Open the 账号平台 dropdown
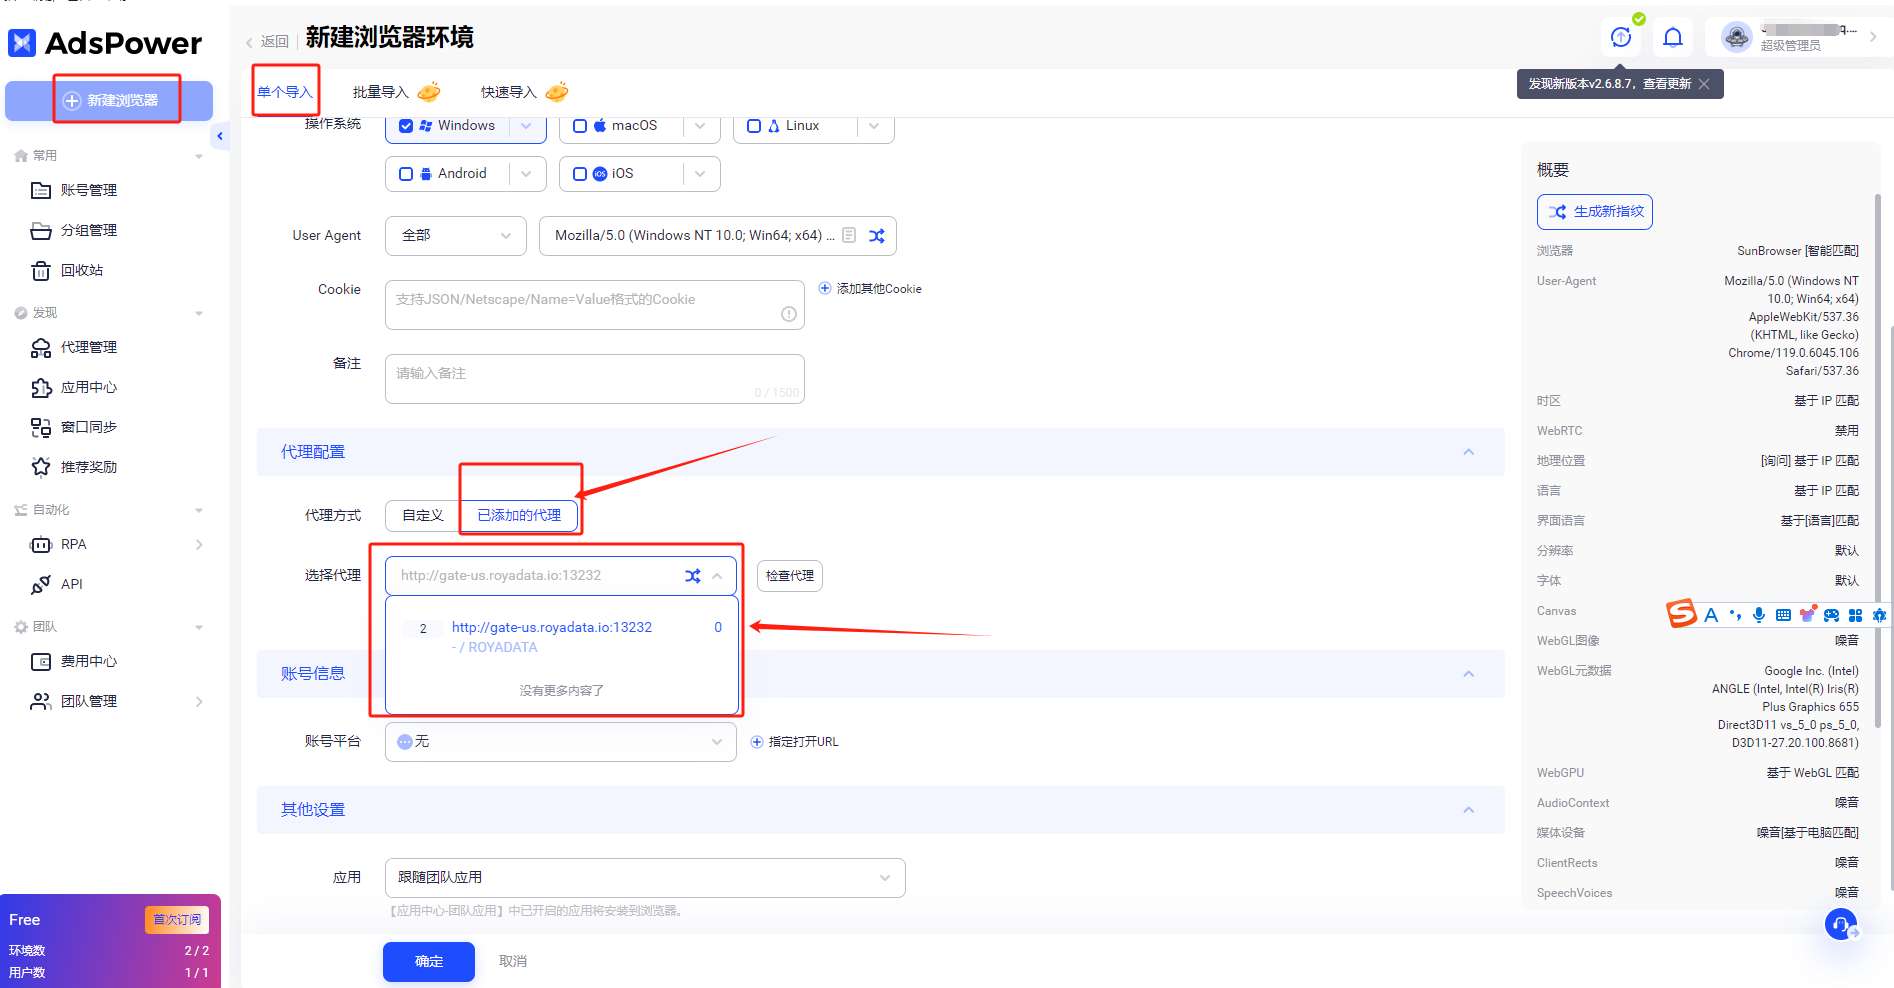 point(560,742)
